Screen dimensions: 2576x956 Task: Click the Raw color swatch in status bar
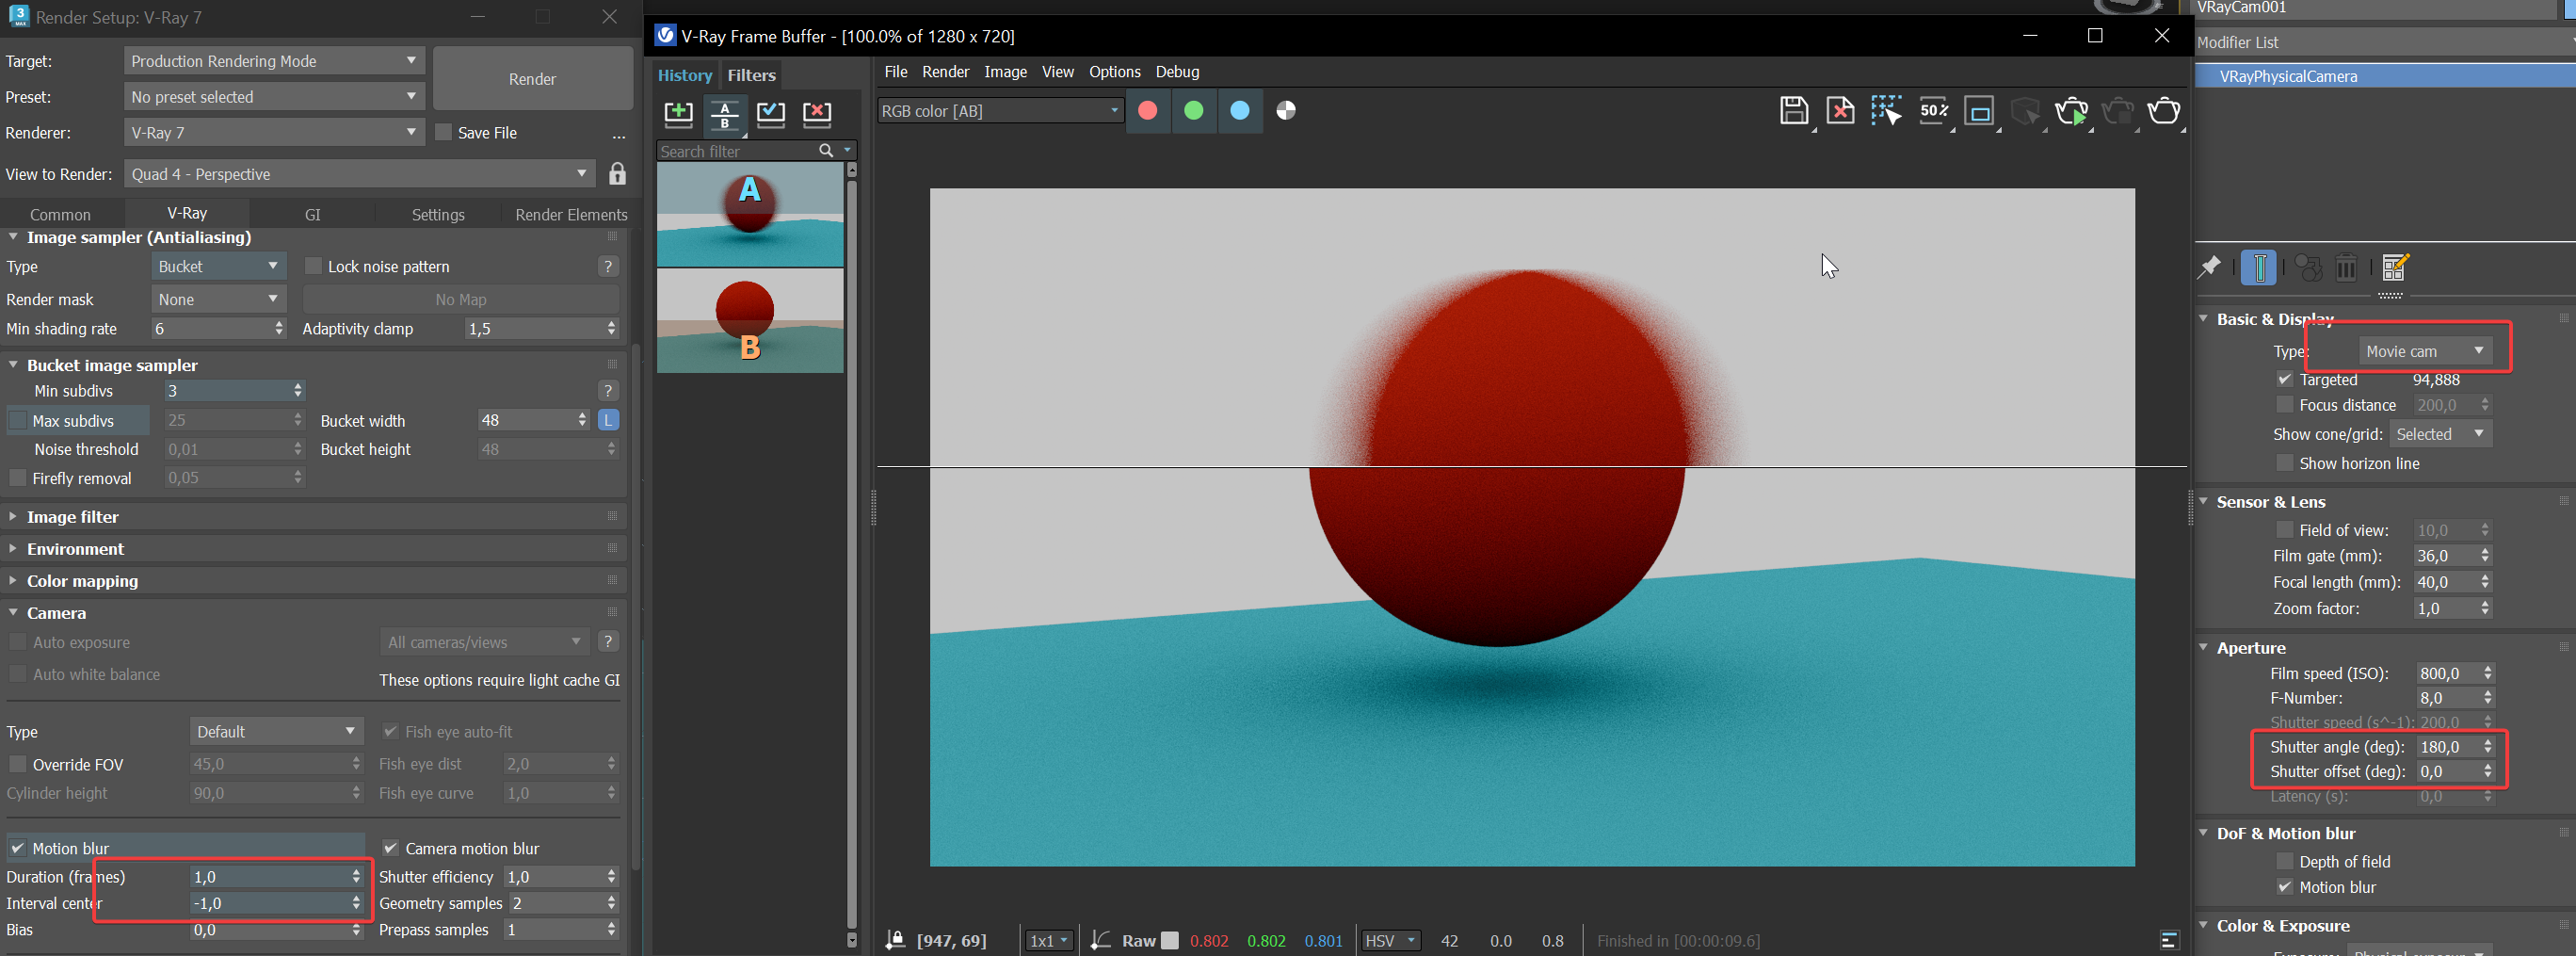pyautogui.click(x=1169, y=940)
